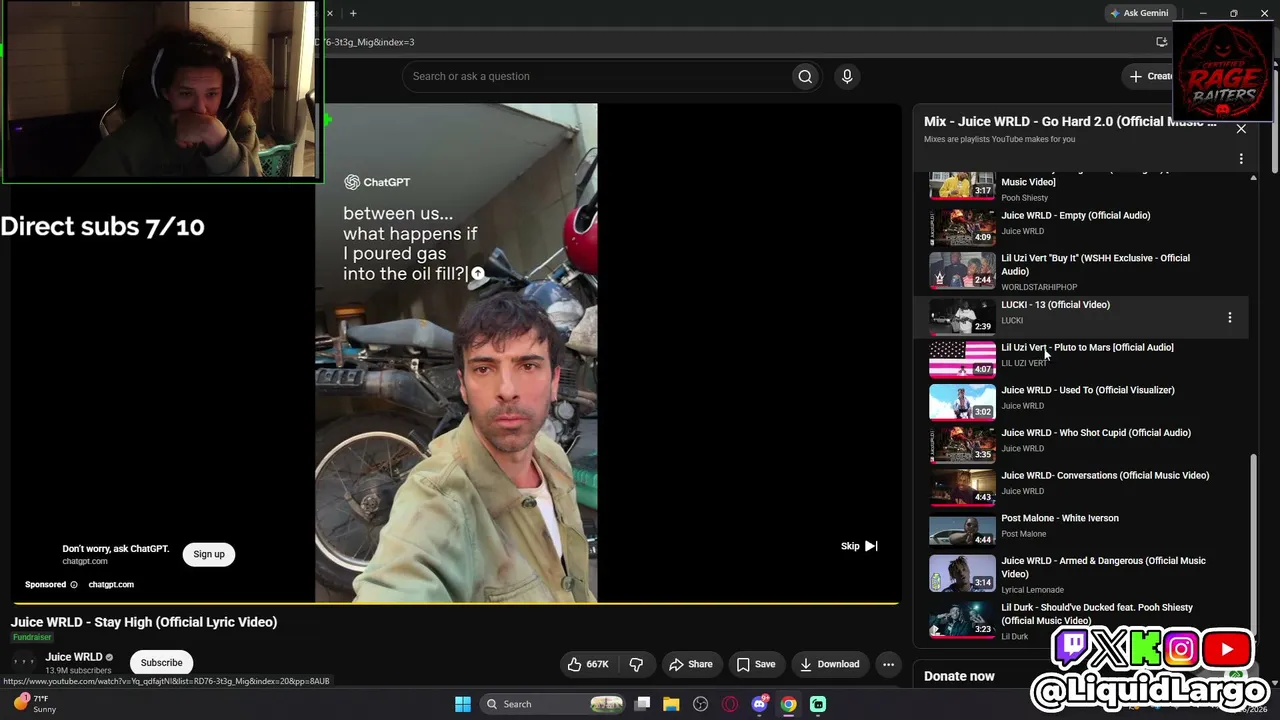Click the Search or ask a question field
Viewport: 1280px width, 720px height.
[596, 76]
